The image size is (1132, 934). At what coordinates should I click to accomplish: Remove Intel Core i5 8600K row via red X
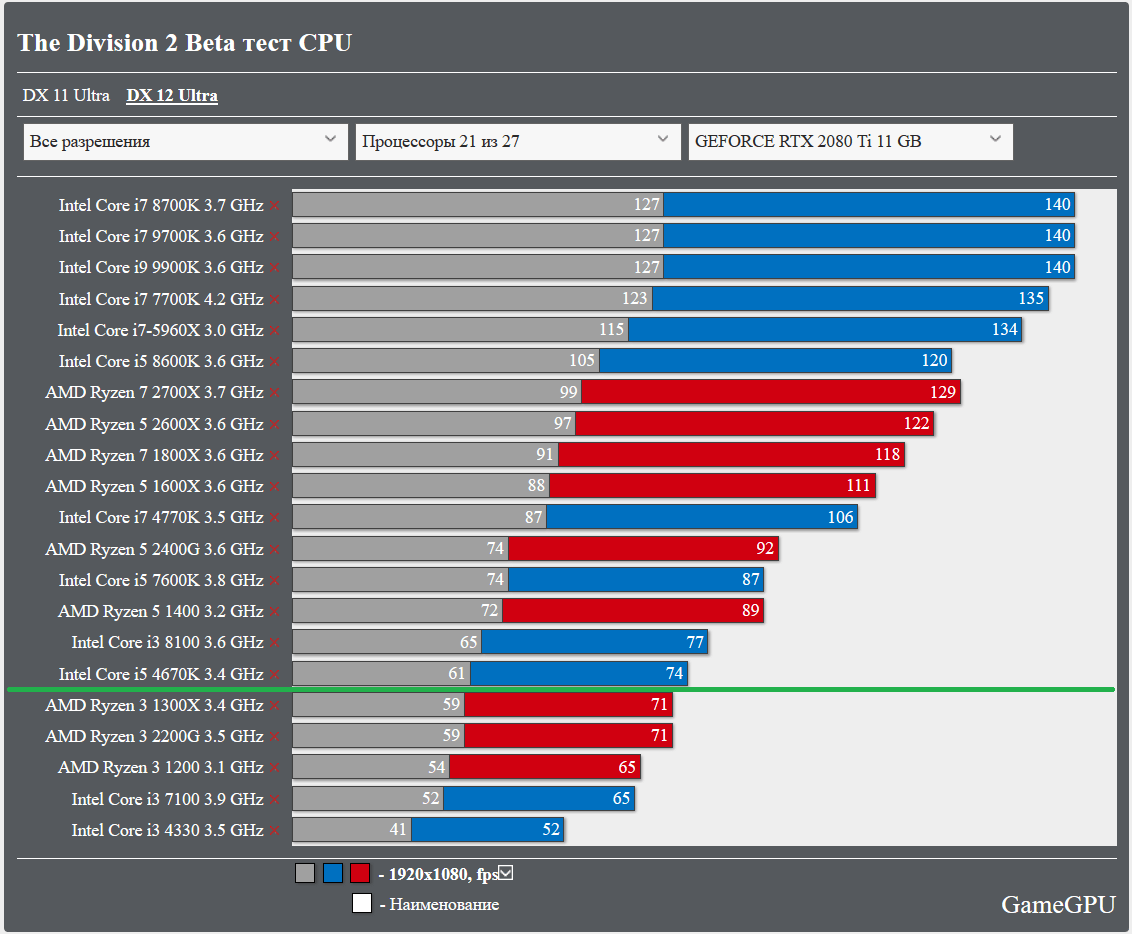275,362
